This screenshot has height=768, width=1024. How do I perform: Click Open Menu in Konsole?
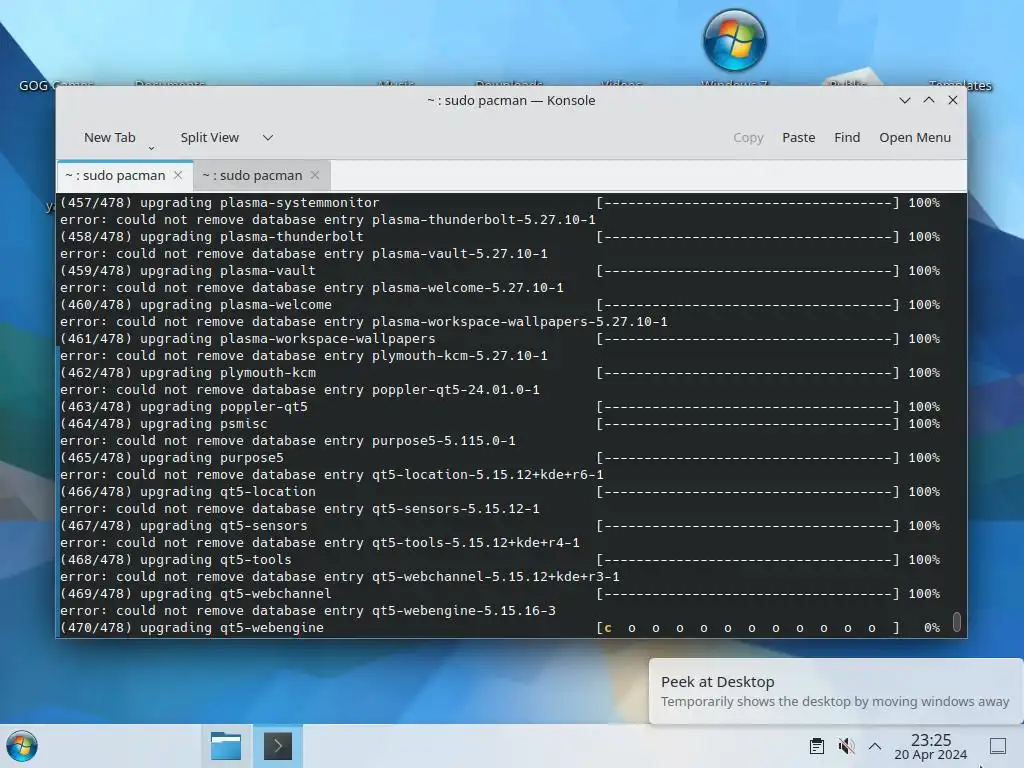915,138
